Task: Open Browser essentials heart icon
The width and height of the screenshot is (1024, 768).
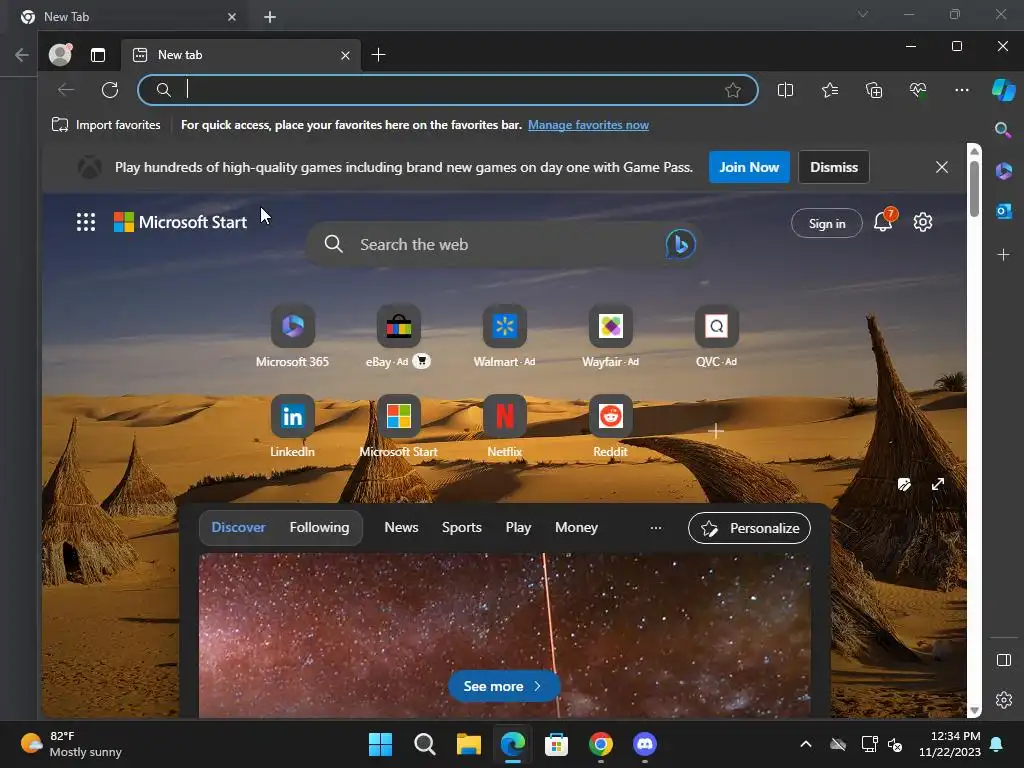Action: [x=918, y=90]
